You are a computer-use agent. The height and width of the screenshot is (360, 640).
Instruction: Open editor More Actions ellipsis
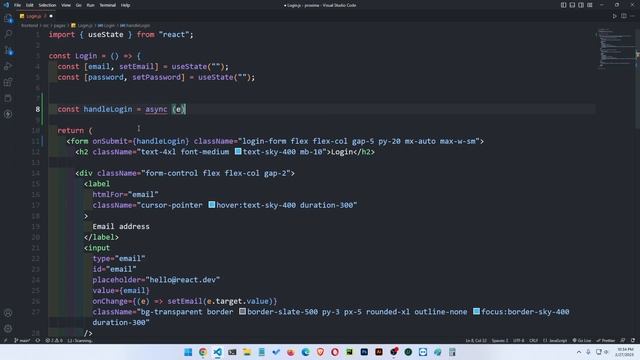(x=632, y=16)
